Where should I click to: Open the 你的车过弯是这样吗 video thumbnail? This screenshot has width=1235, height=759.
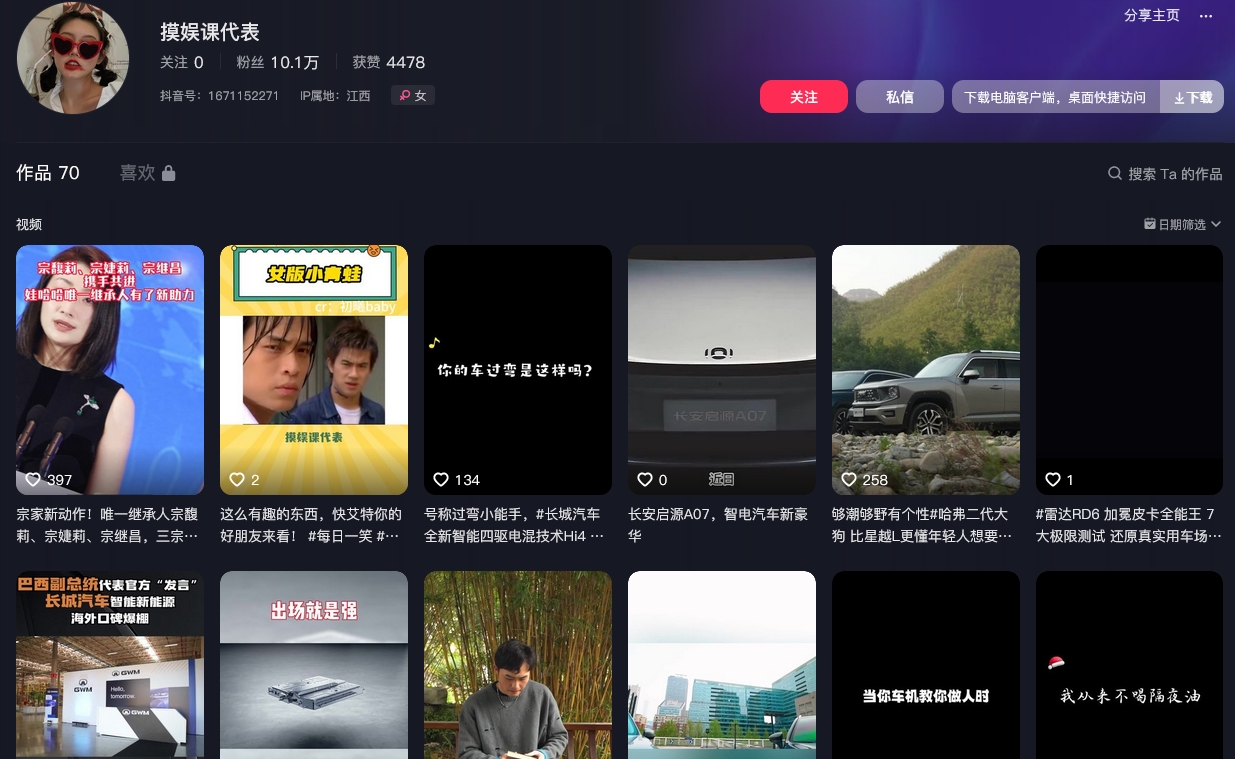coord(518,370)
